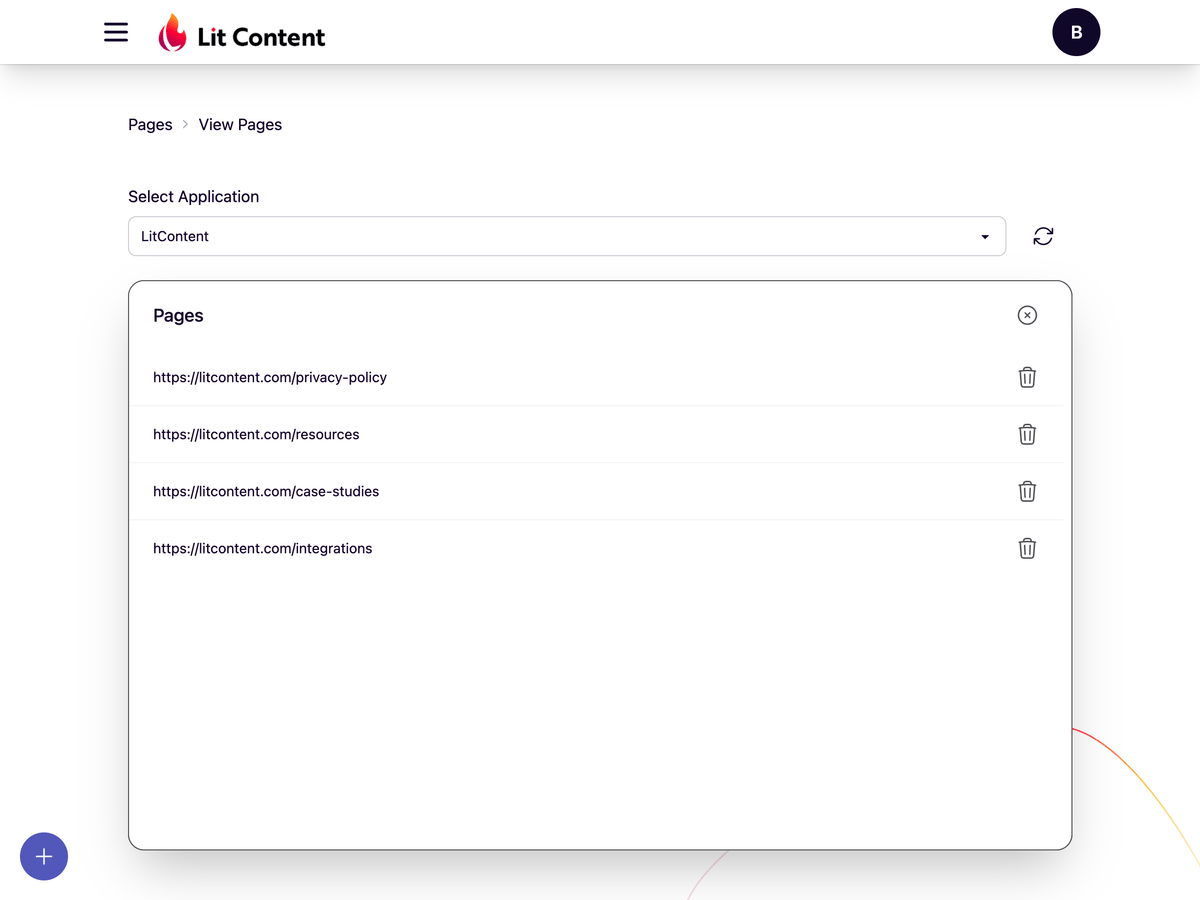The width and height of the screenshot is (1200, 900).
Task: Select the case-studies URL entry
Action: (x=266, y=491)
